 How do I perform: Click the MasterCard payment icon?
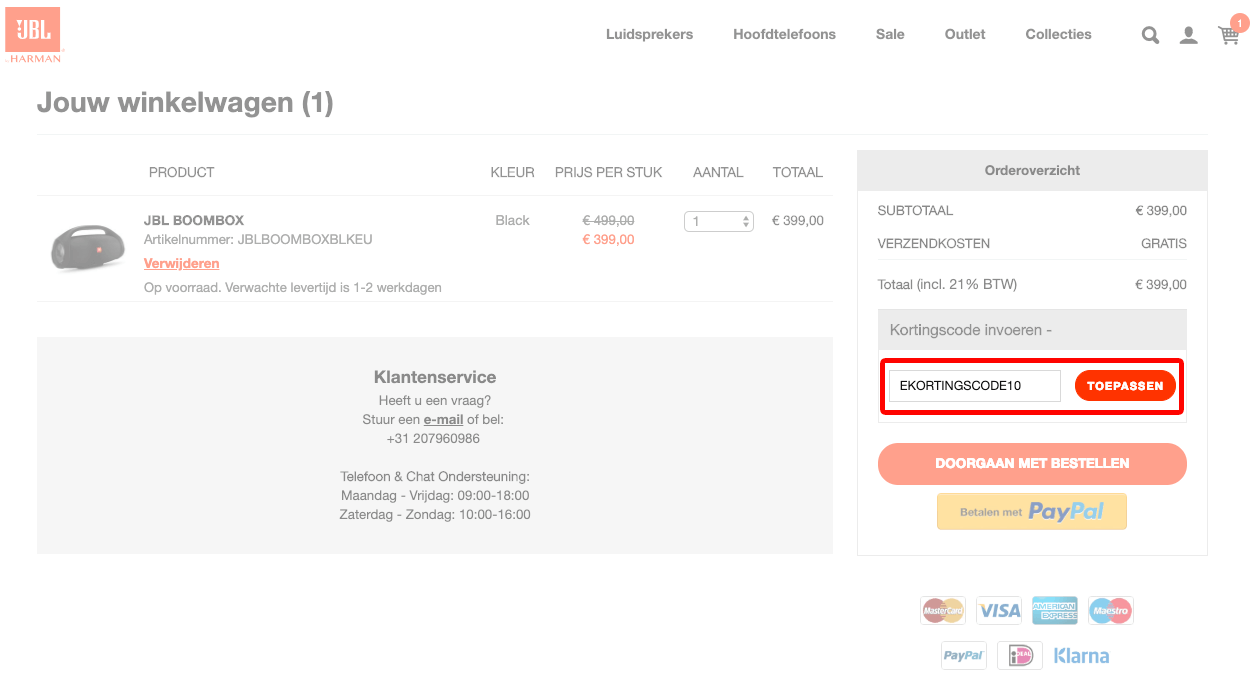click(x=943, y=610)
